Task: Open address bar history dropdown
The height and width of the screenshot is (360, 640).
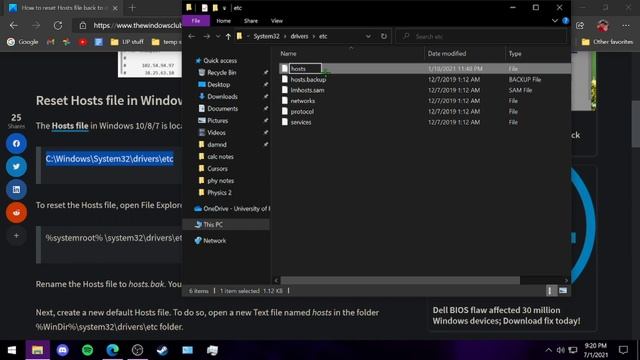Action: point(368,36)
